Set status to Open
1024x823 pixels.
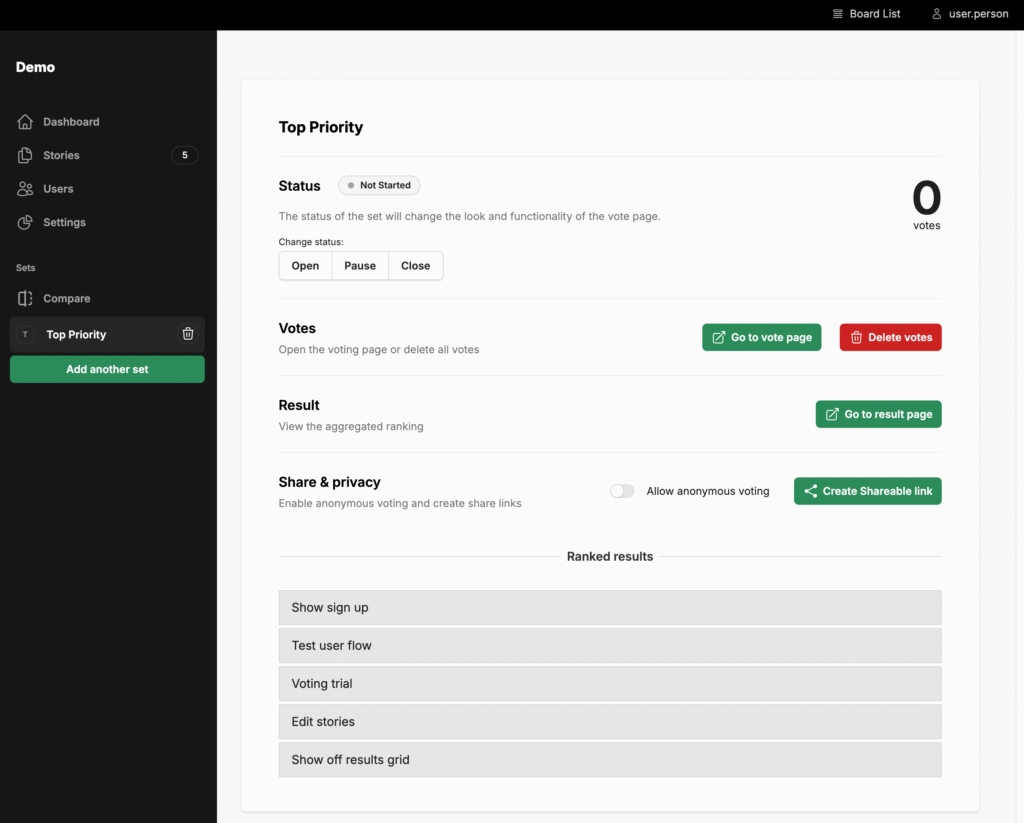click(305, 266)
